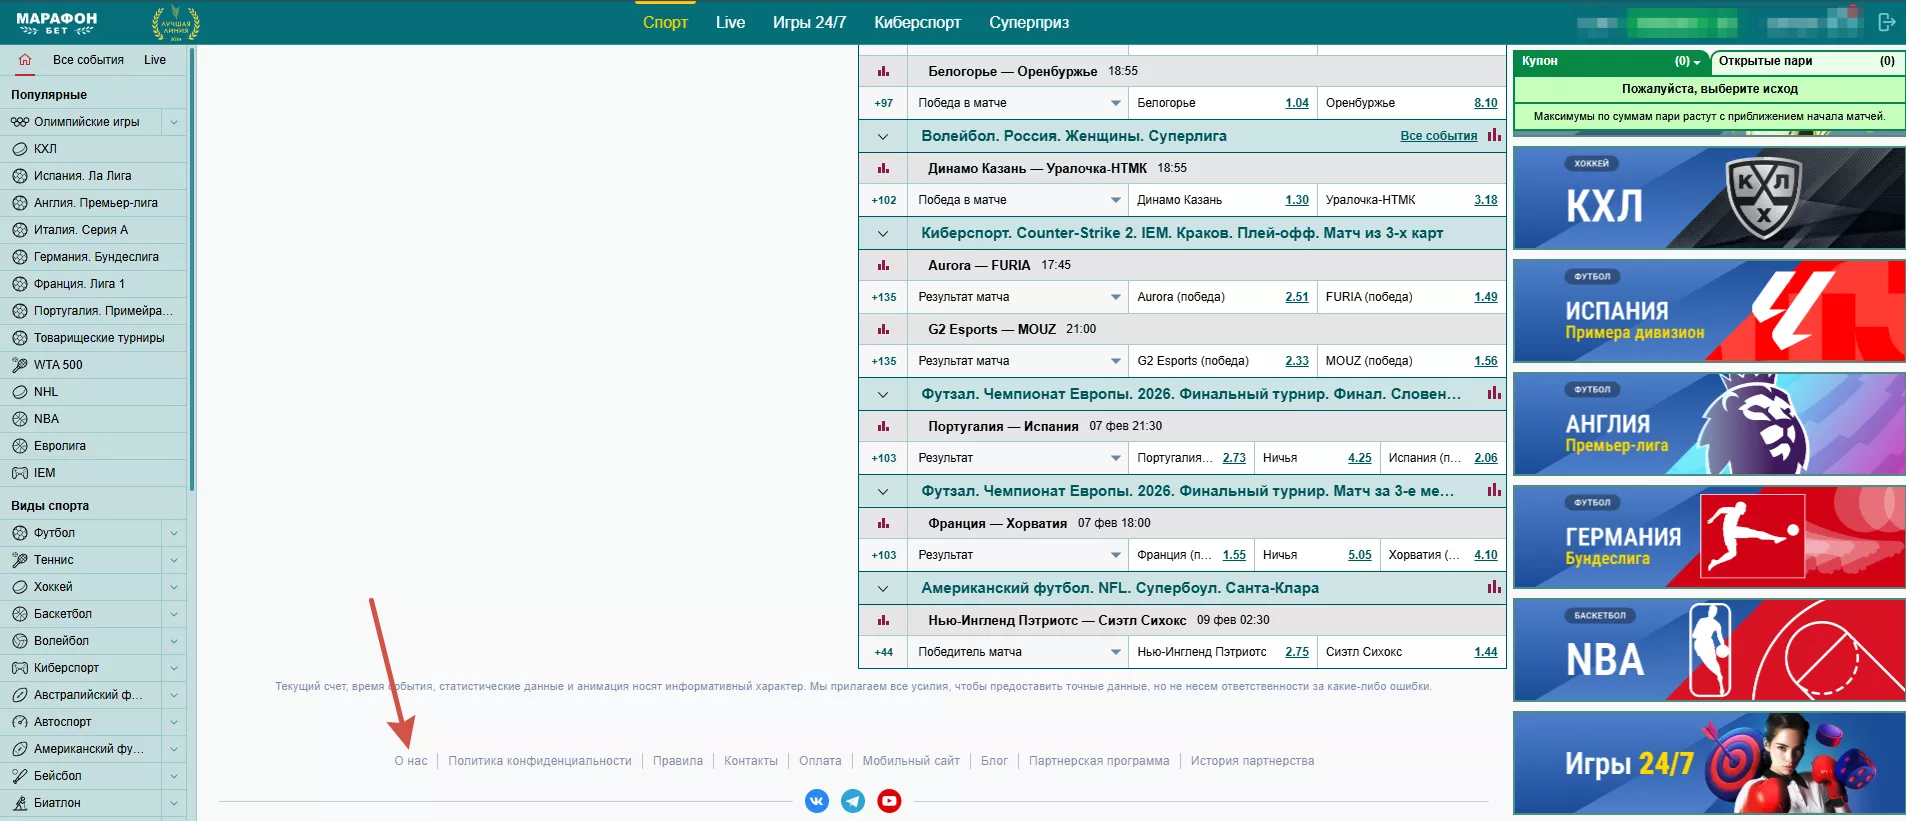
Task: Open the КХЛ hockey banner
Action: pyautogui.click(x=1708, y=198)
